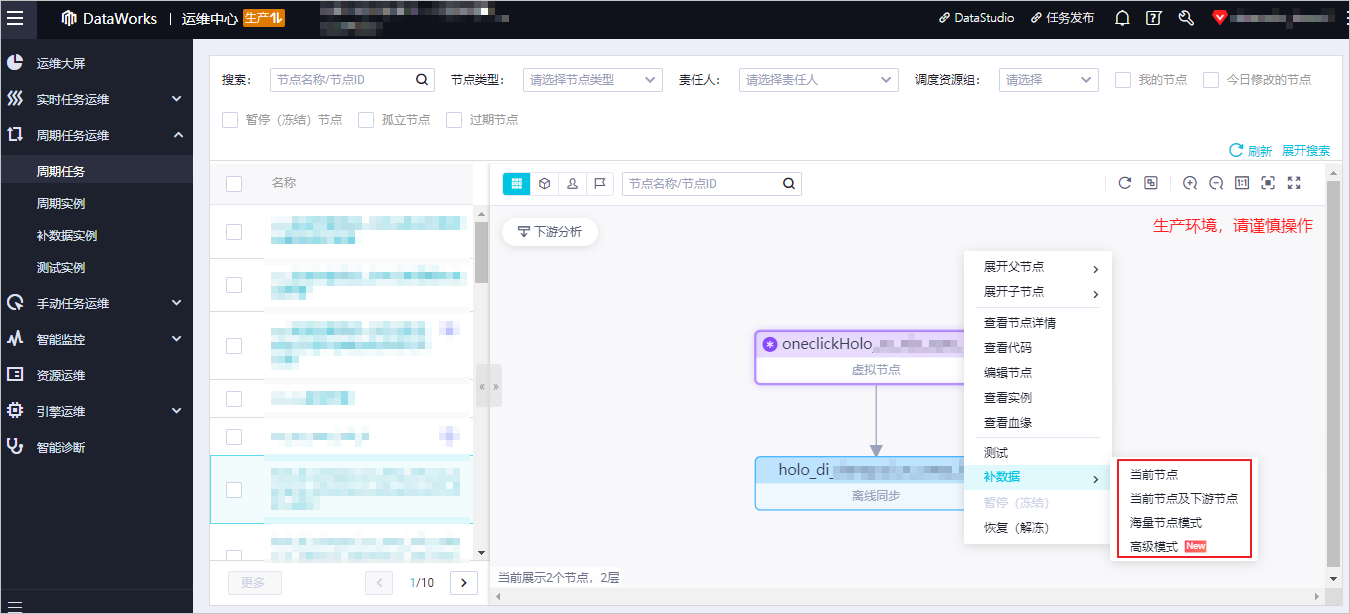Check the 过期节点 checkbox

pos(454,120)
